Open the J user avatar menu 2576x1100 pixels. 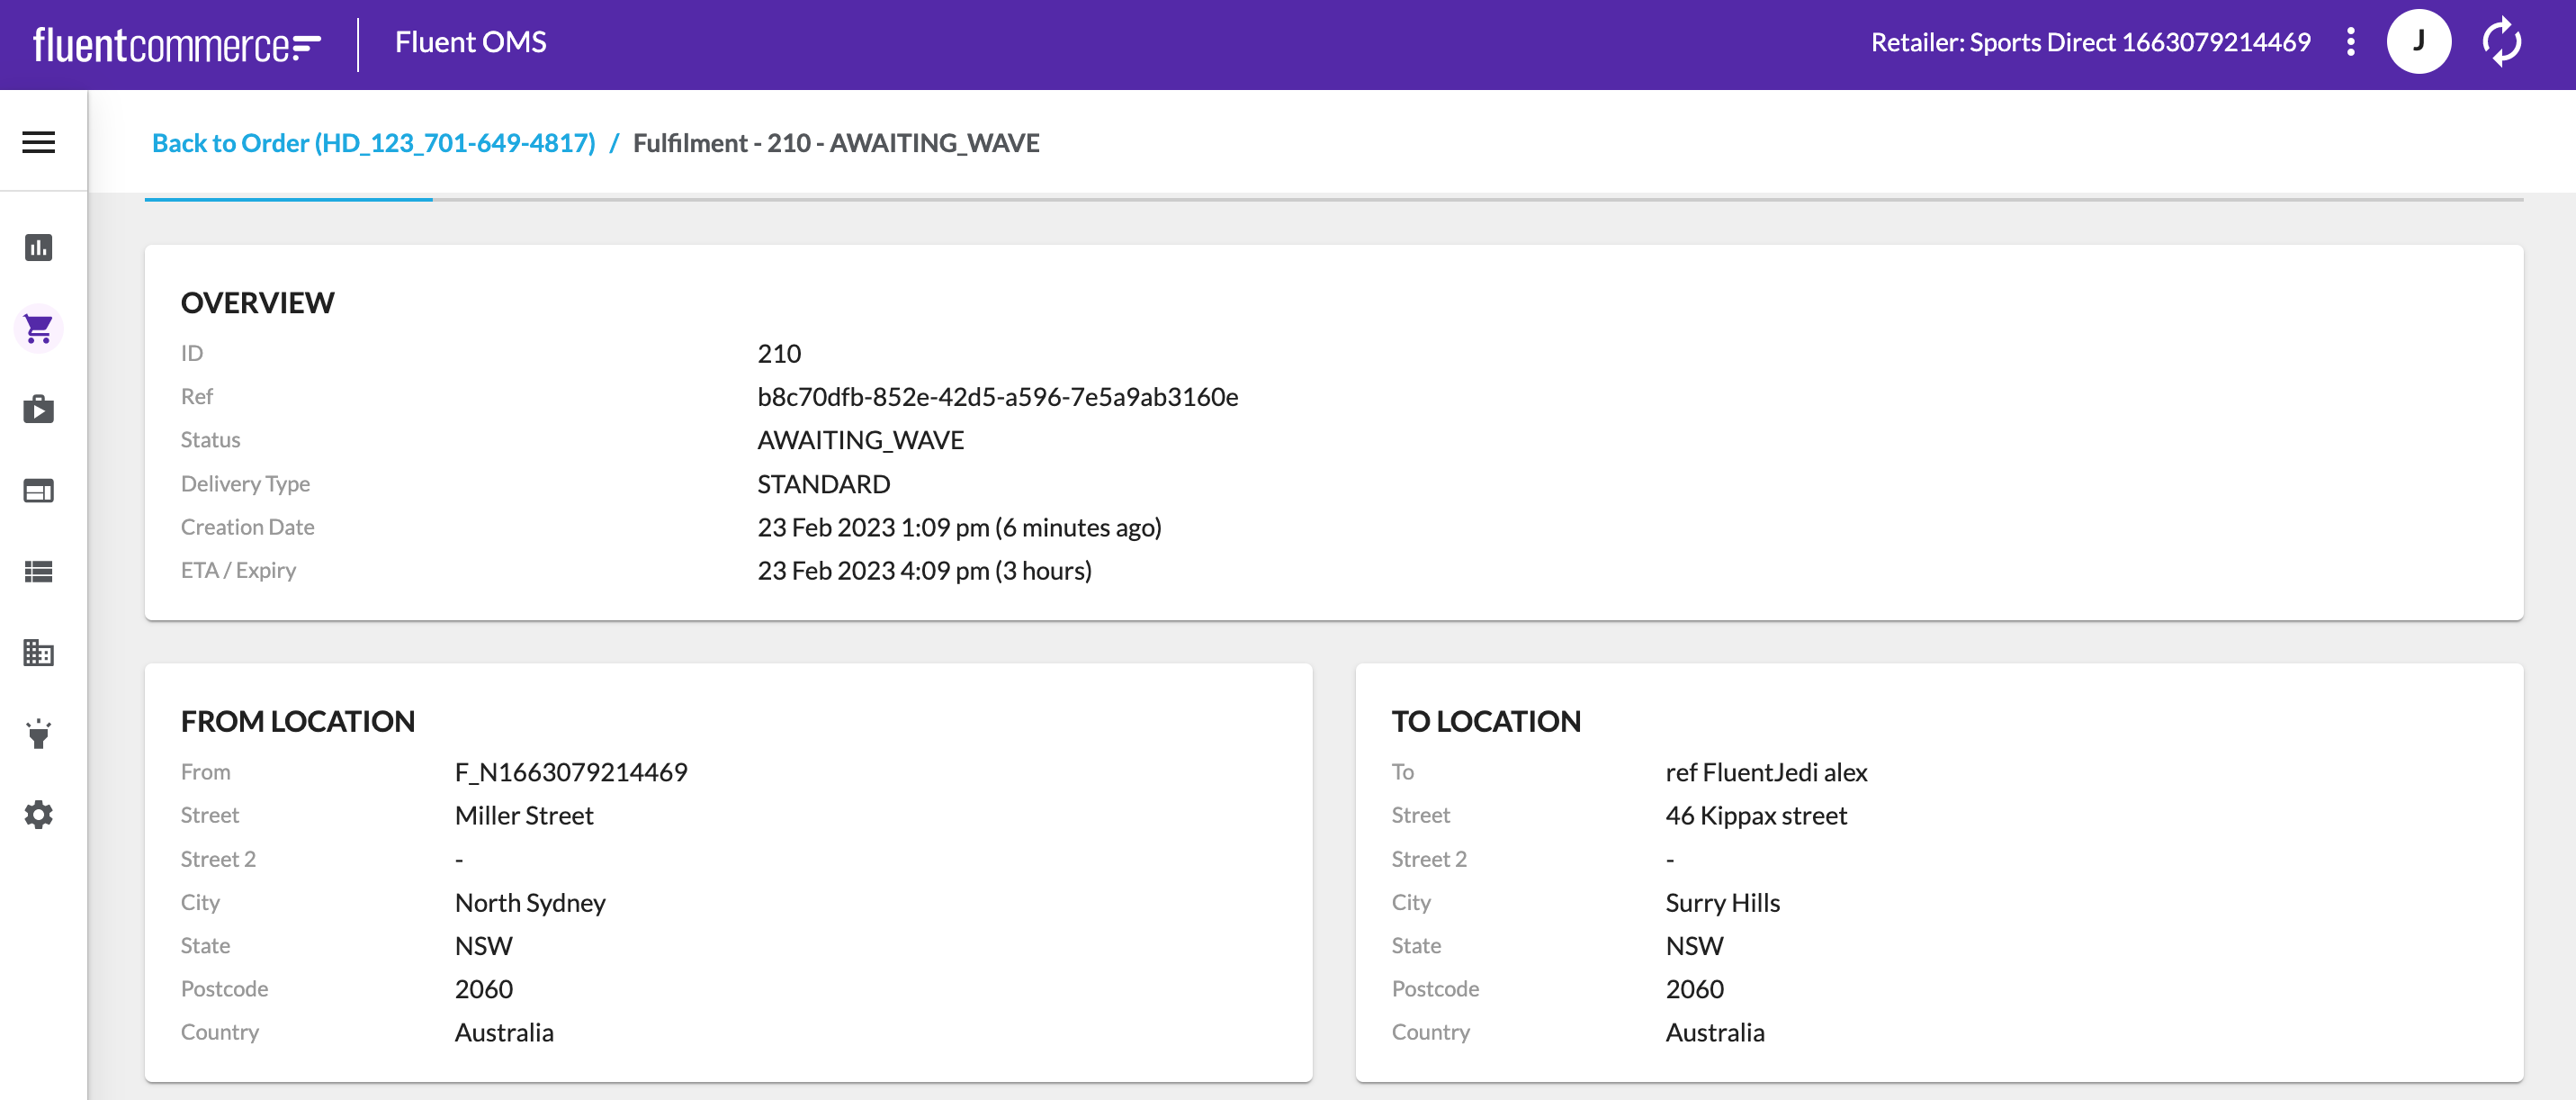coord(2418,42)
